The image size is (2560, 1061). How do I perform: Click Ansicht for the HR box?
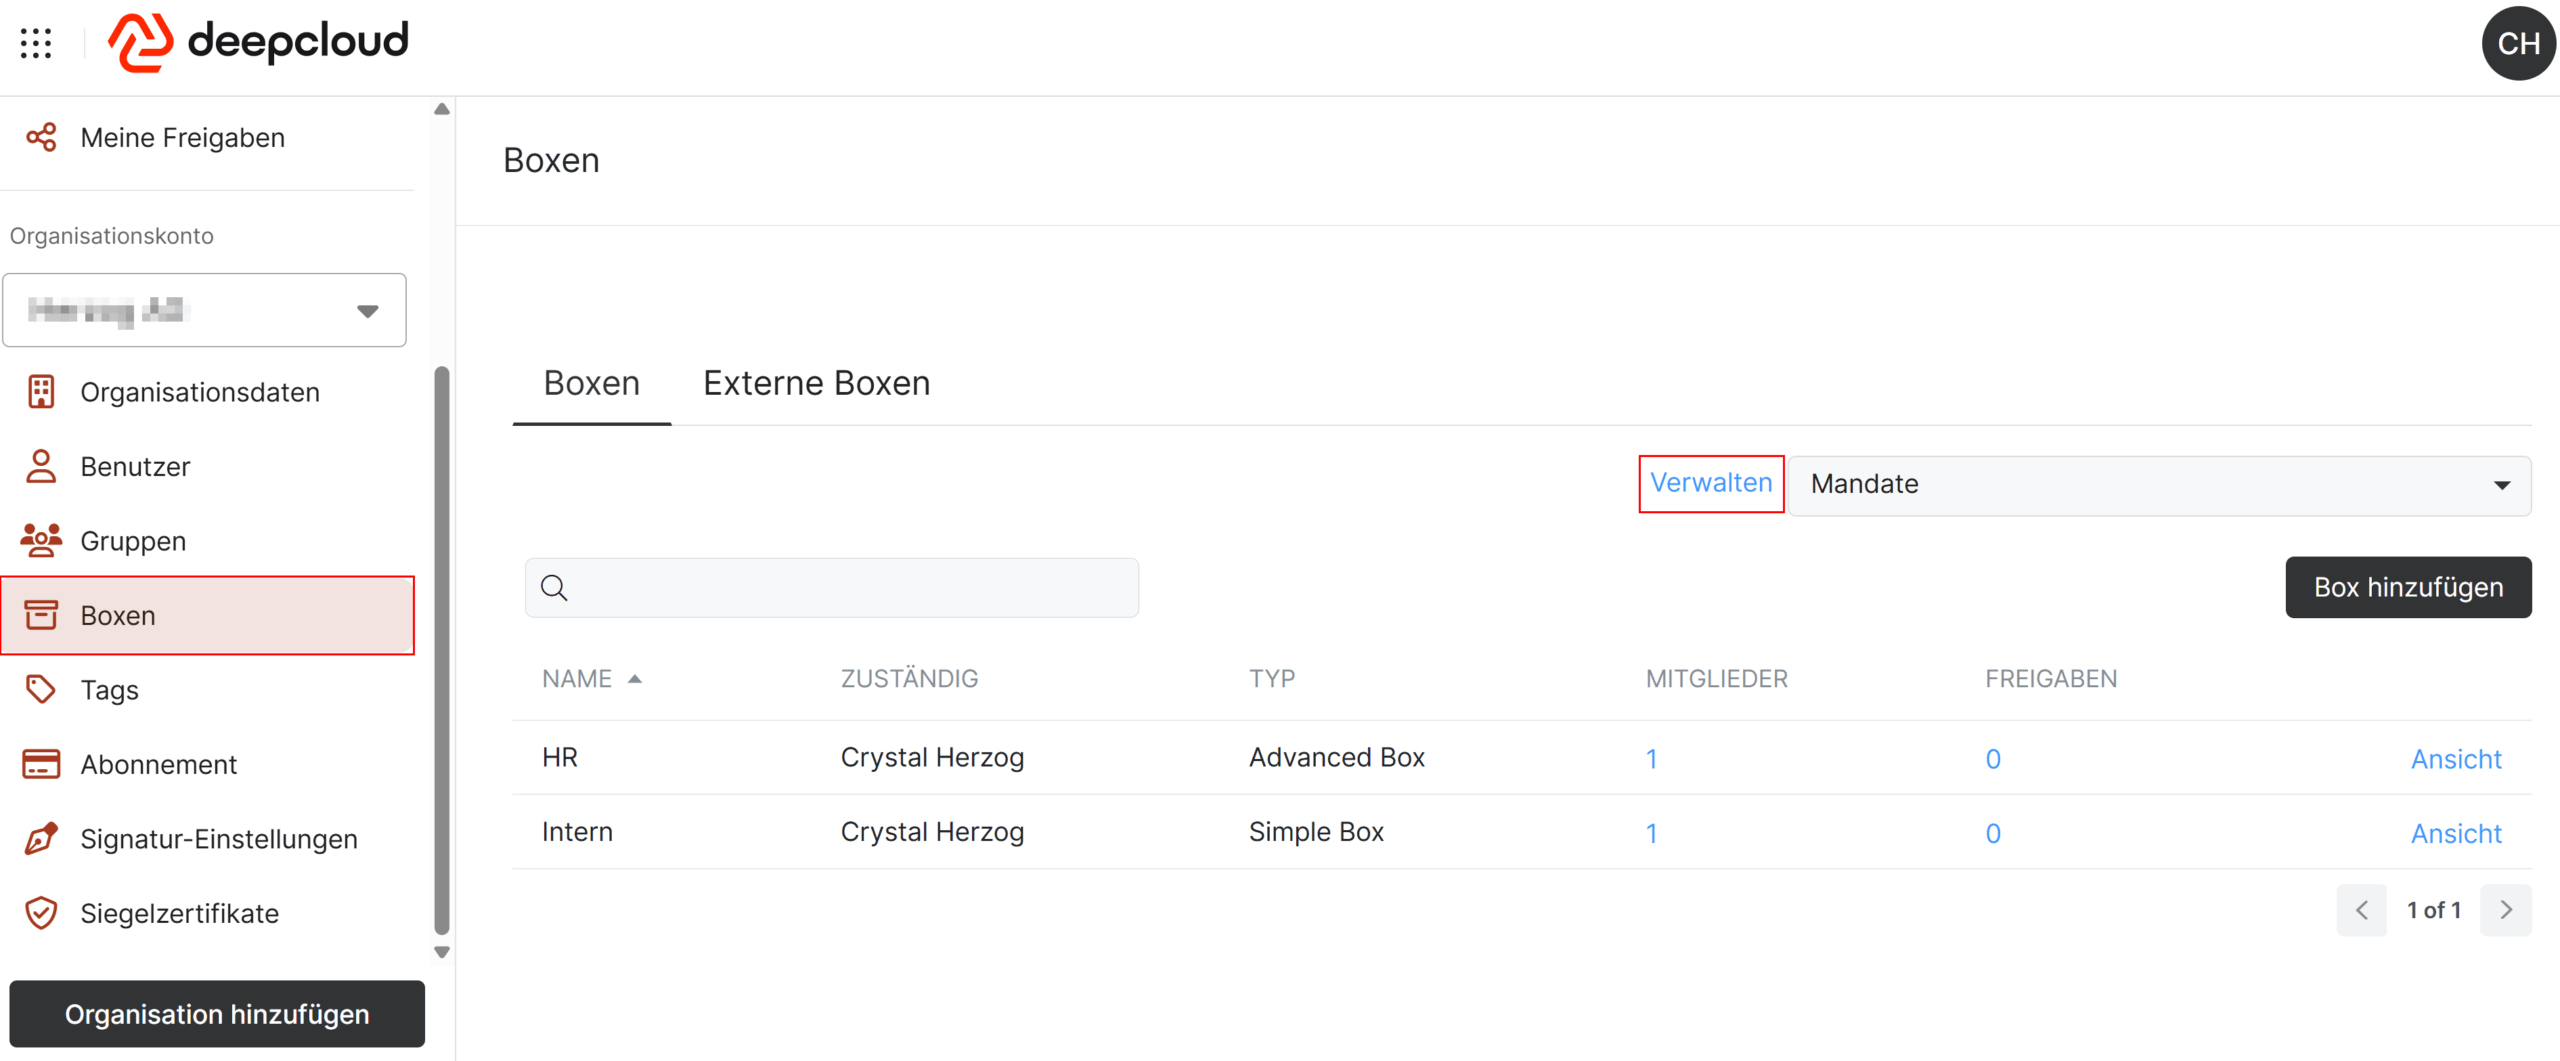click(2455, 759)
